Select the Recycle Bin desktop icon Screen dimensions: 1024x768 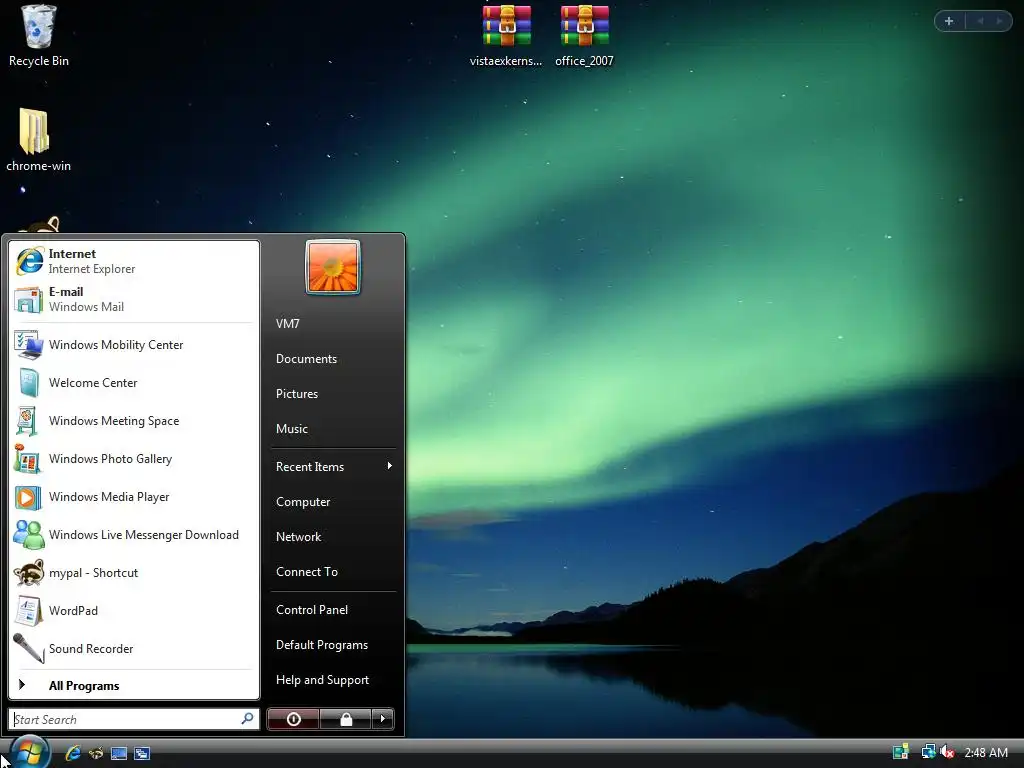[39, 36]
